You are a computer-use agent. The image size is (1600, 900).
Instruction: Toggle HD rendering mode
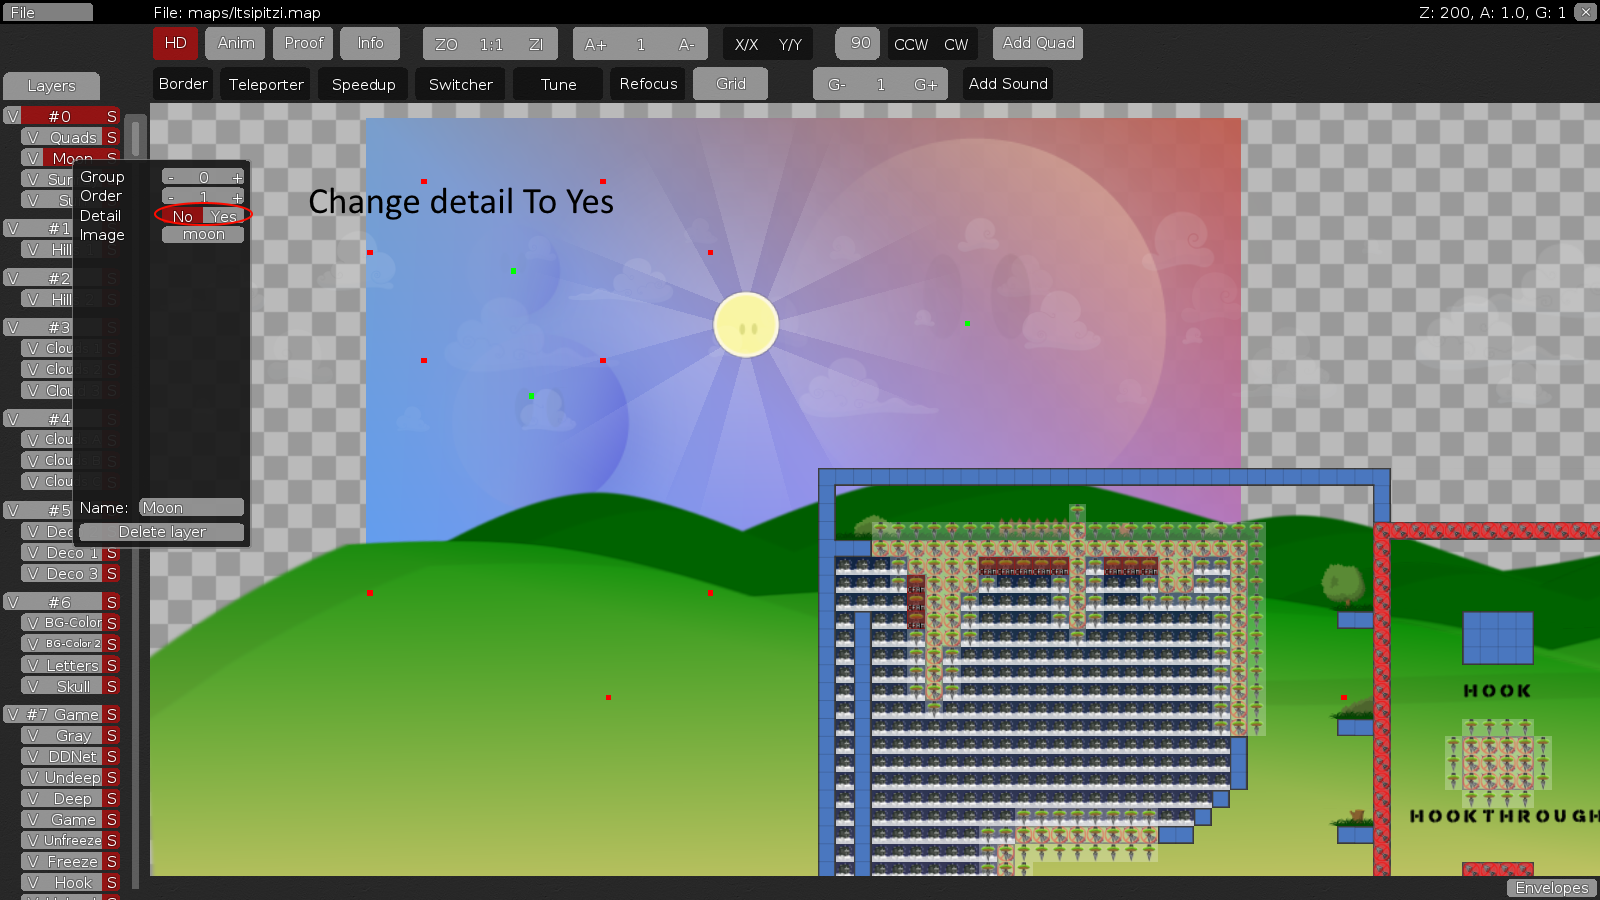tap(175, 43)
